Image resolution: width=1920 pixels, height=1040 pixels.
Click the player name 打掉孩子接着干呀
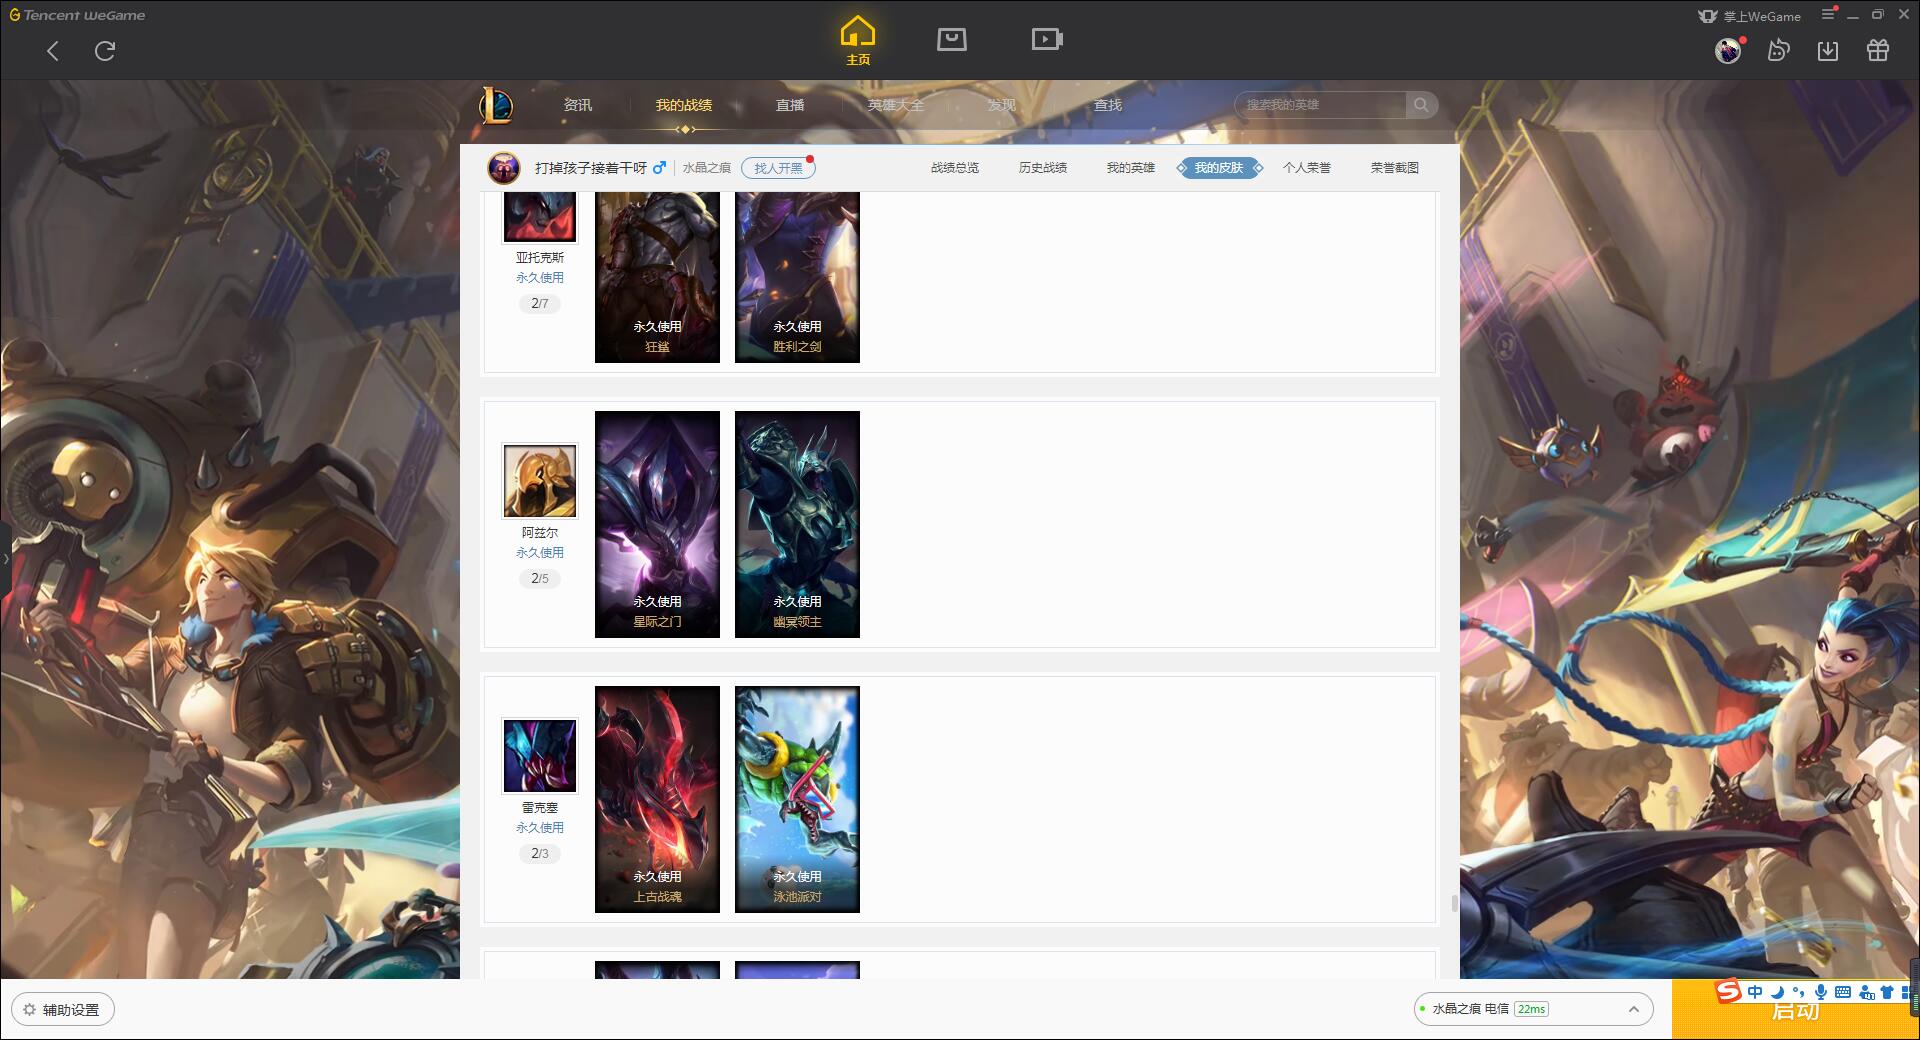pyautogui.click(x=591, y=168)
